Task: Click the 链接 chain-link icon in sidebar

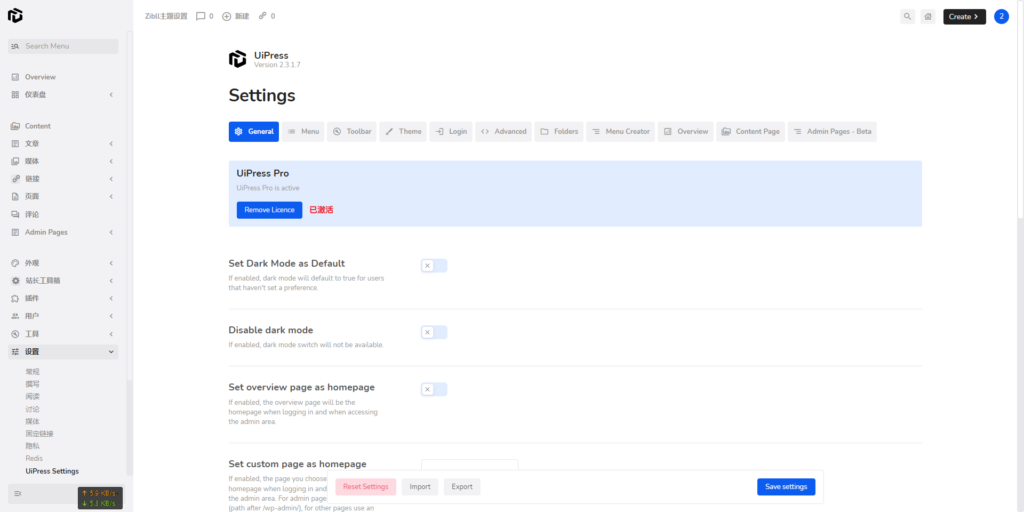Action: [15, 179]
